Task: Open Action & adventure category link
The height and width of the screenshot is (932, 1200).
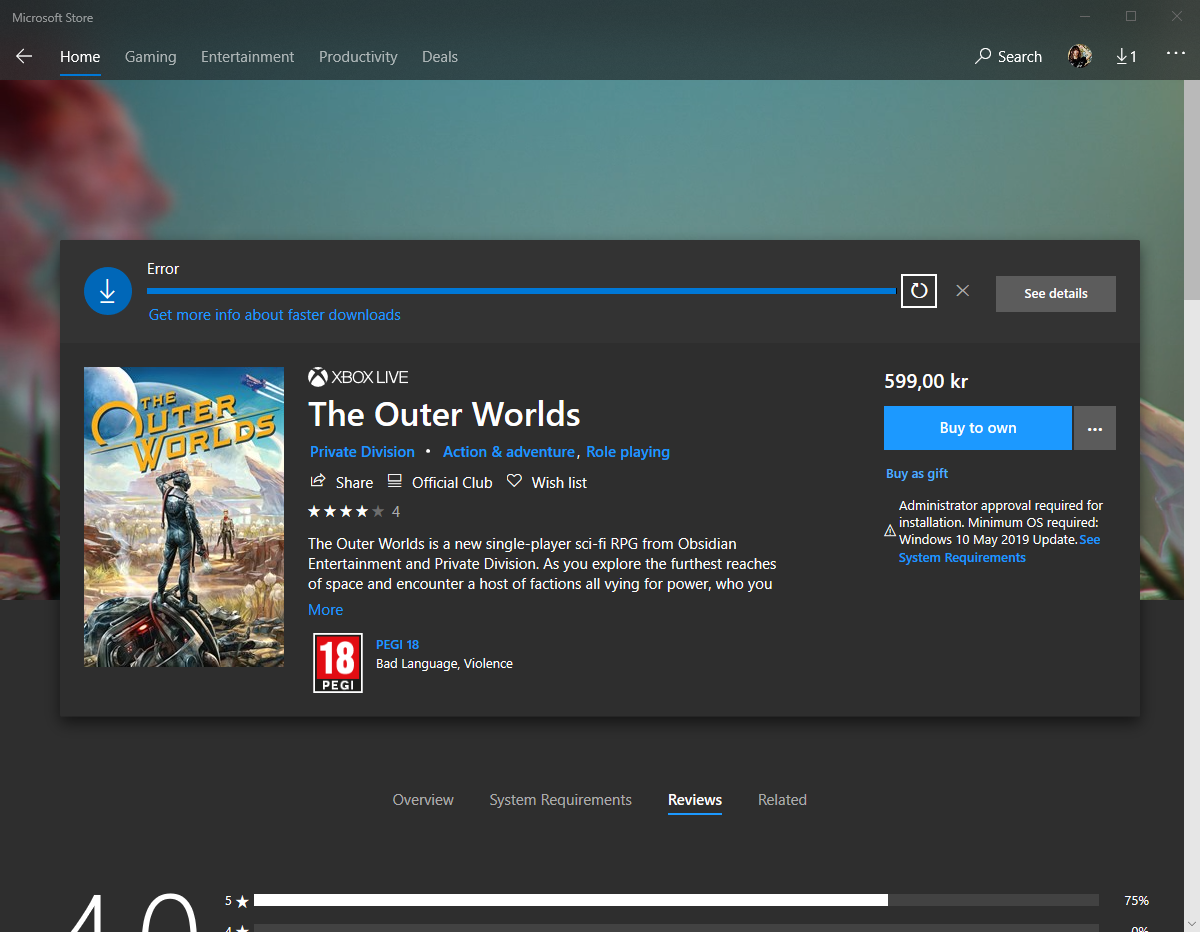Action: pos(509,452)
